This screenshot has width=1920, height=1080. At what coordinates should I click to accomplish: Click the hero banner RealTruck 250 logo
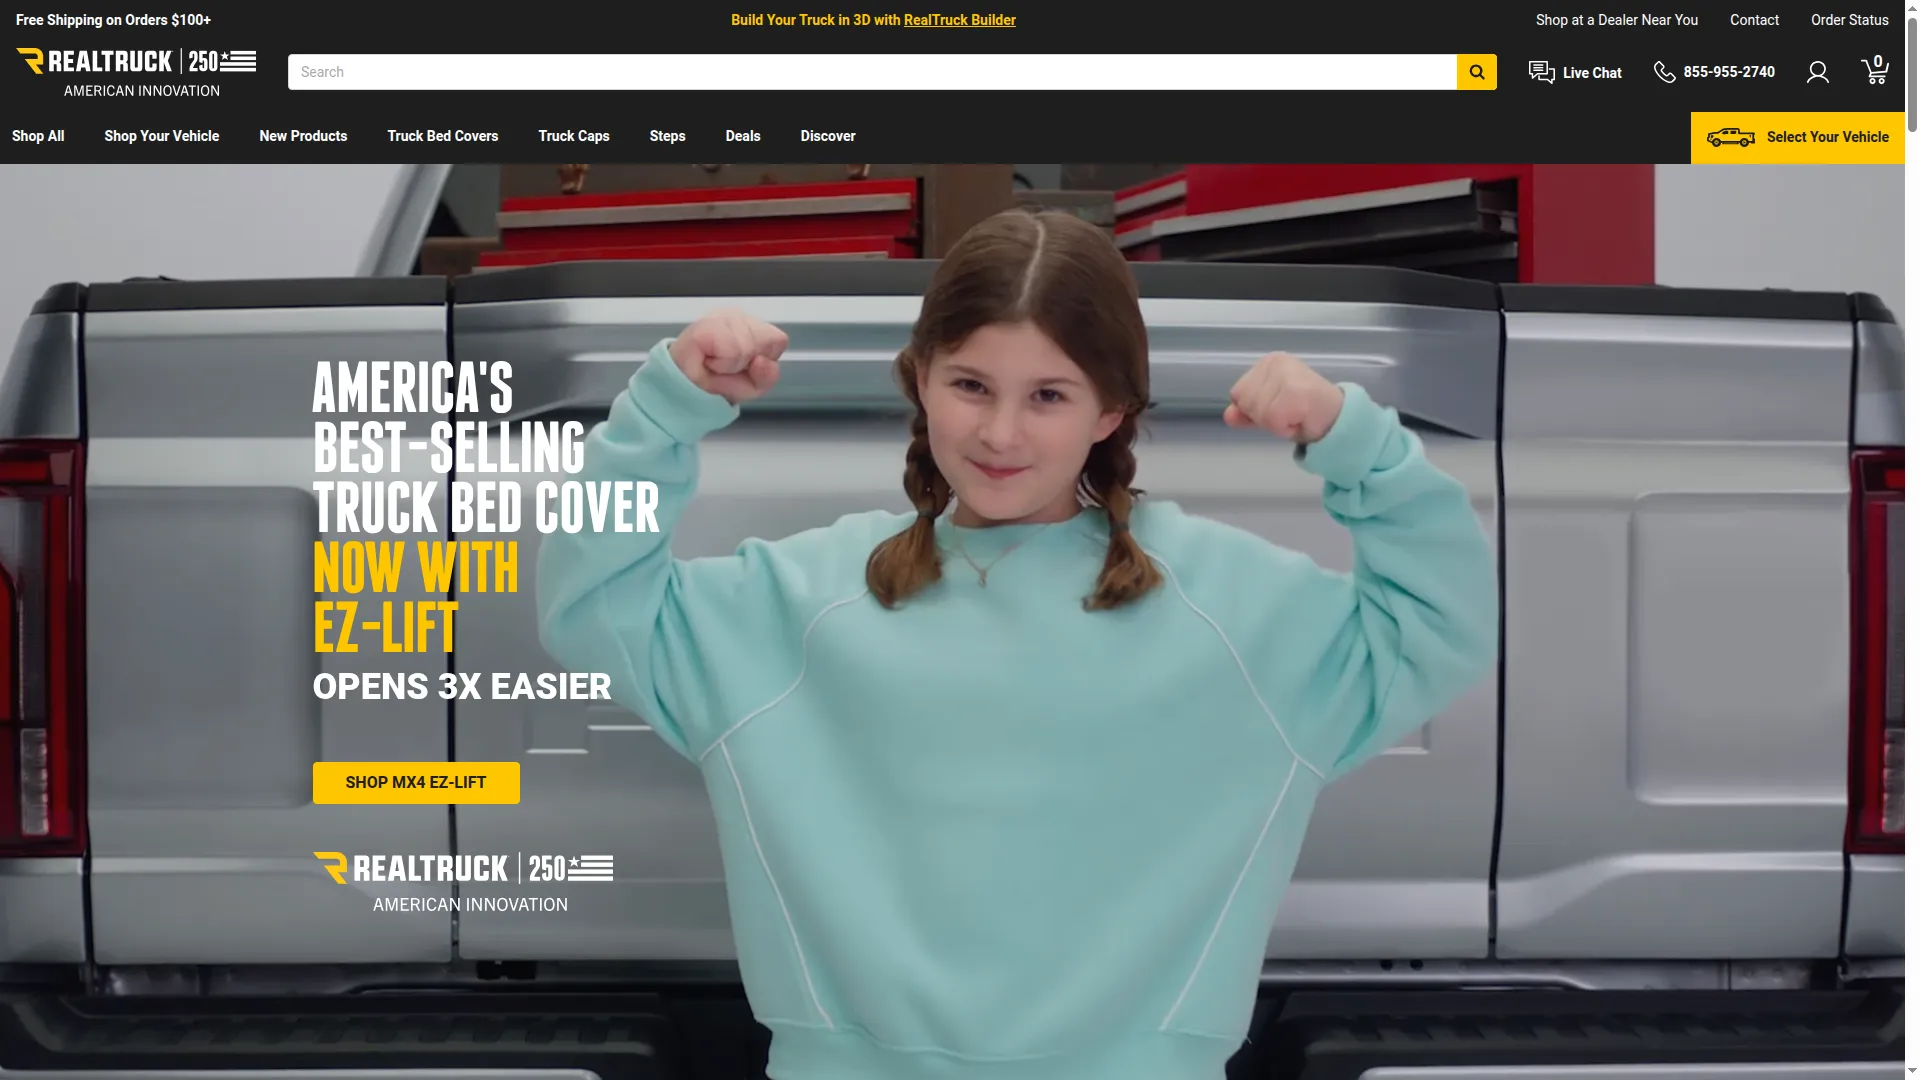463,883
